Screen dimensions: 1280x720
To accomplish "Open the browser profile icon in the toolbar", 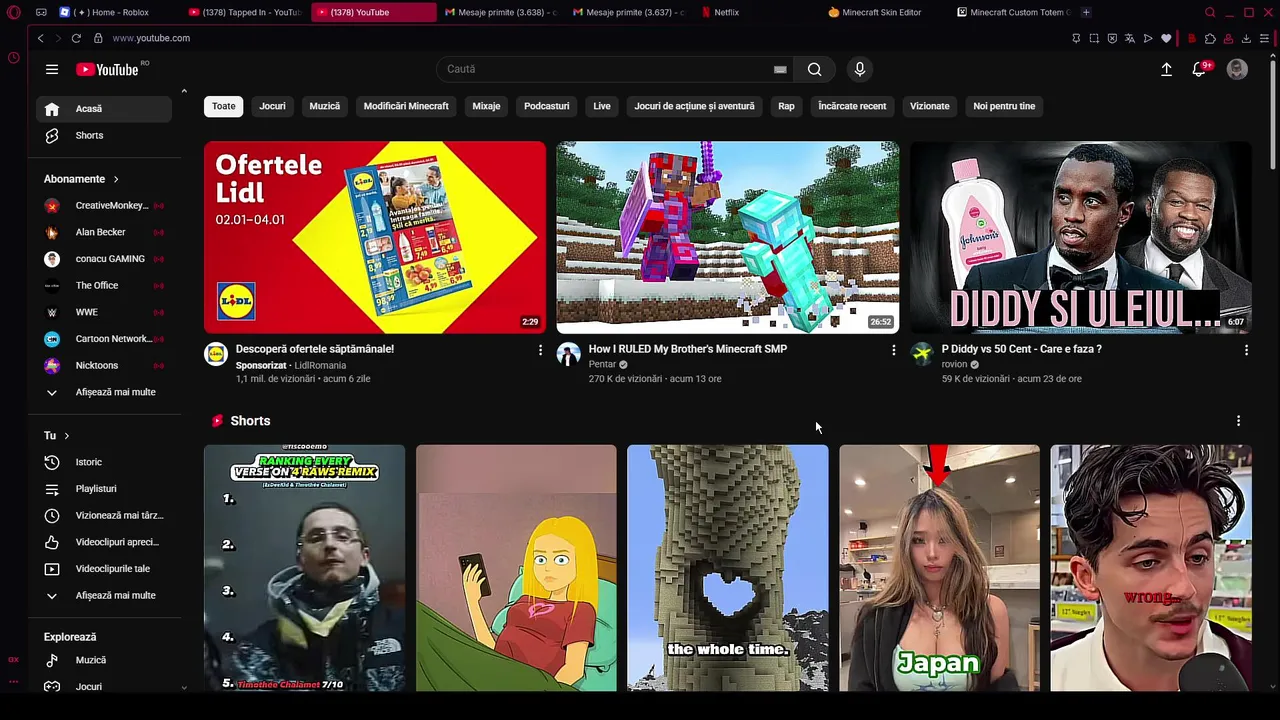I will coord(1228,38).
